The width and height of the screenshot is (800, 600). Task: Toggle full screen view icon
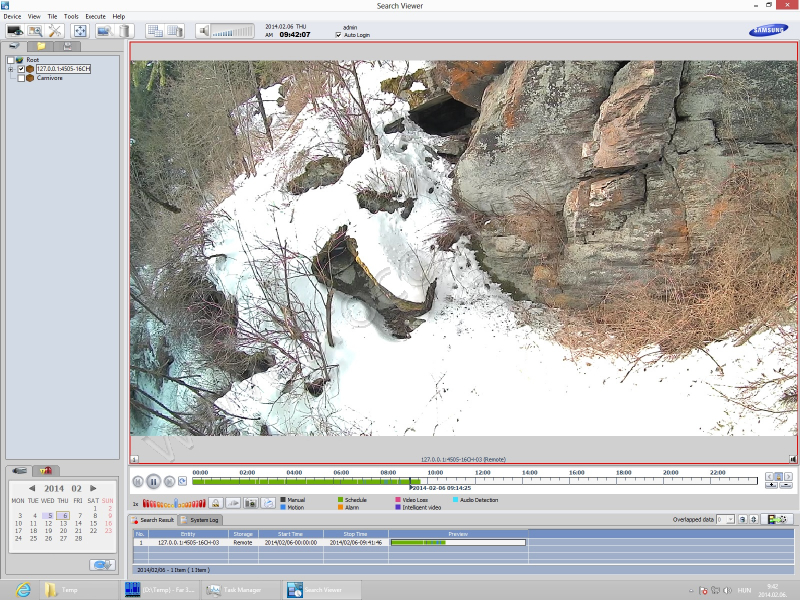pos(80,31)
